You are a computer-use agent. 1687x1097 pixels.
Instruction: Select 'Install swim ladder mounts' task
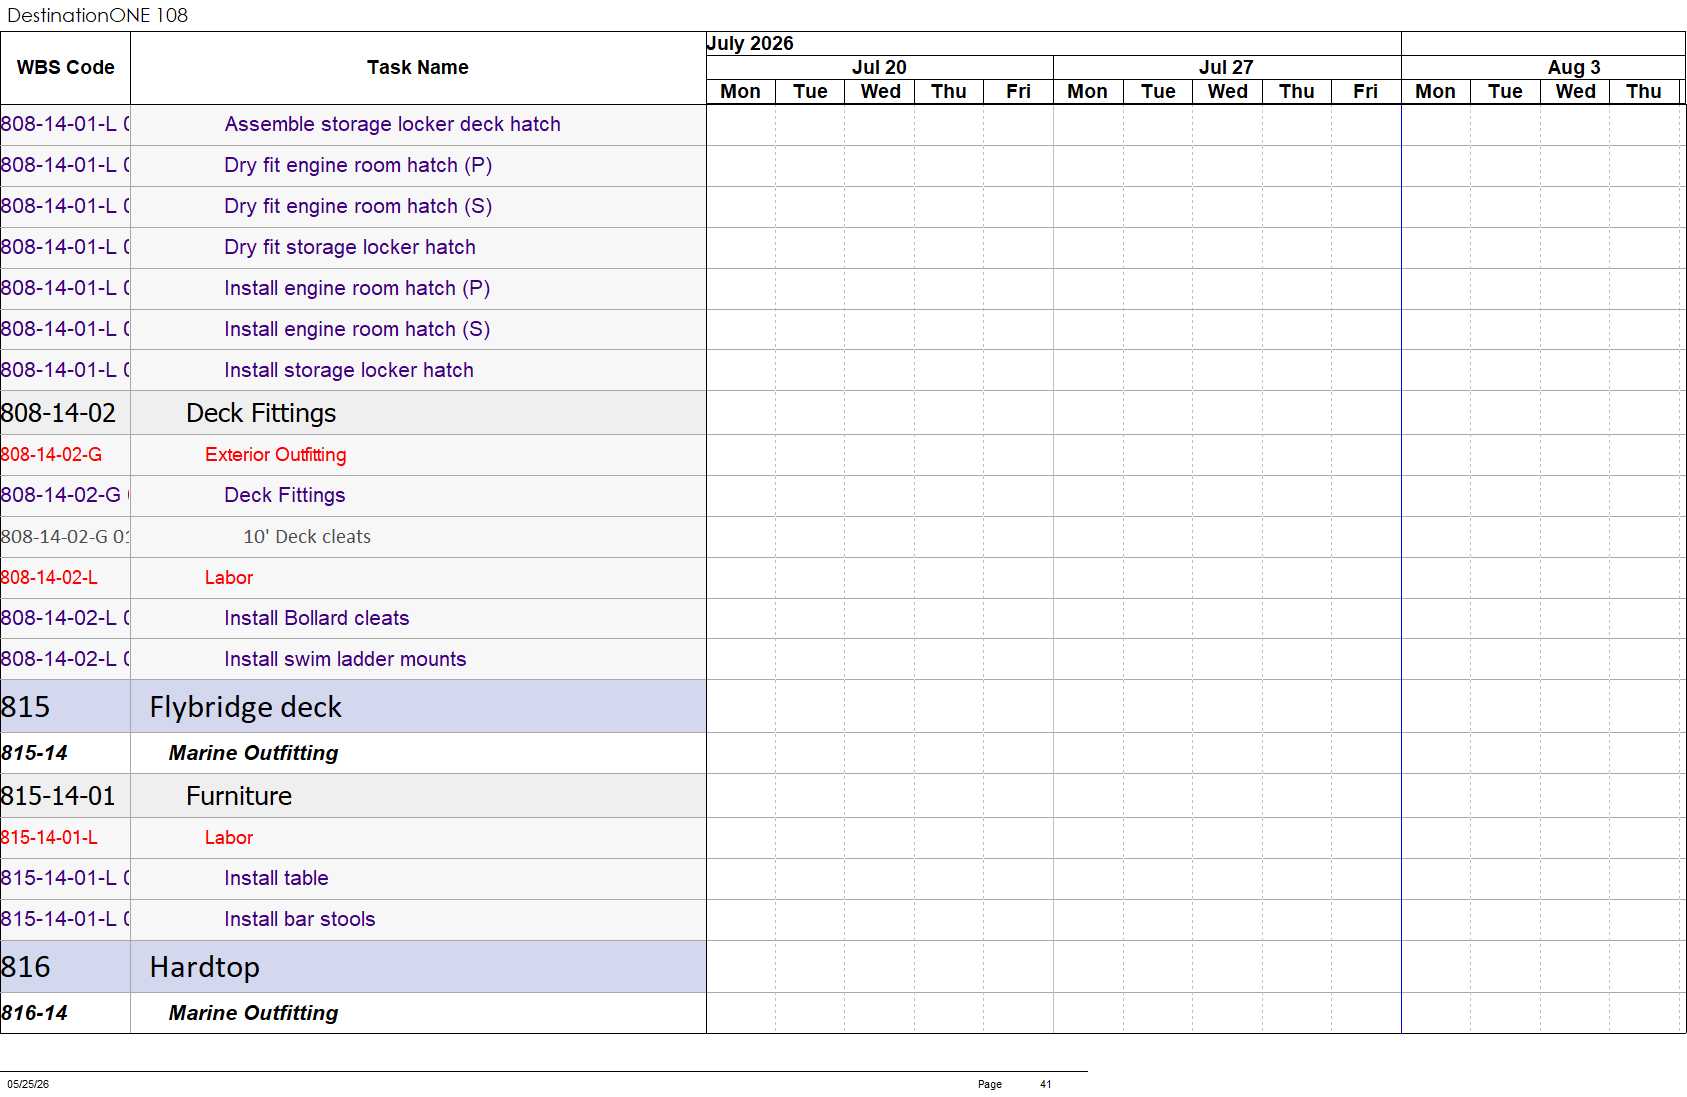[x=345, y=660]
